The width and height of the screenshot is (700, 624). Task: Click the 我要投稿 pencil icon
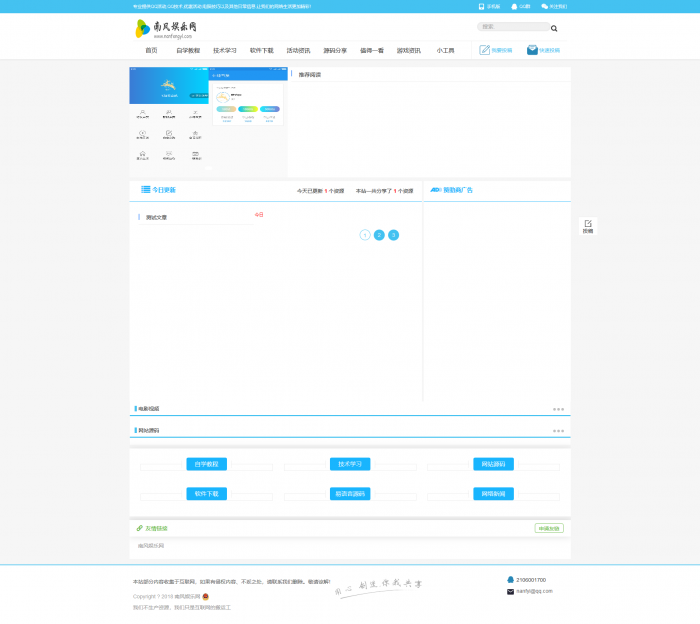tap(485, 50)
